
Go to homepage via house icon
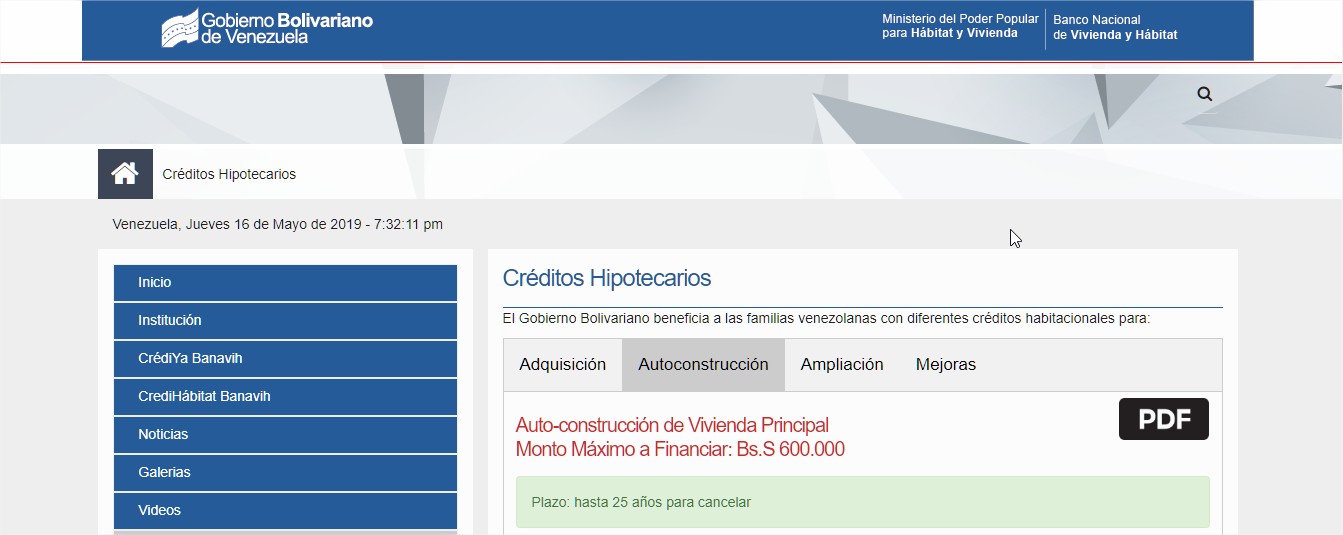(x=125, y=174)
